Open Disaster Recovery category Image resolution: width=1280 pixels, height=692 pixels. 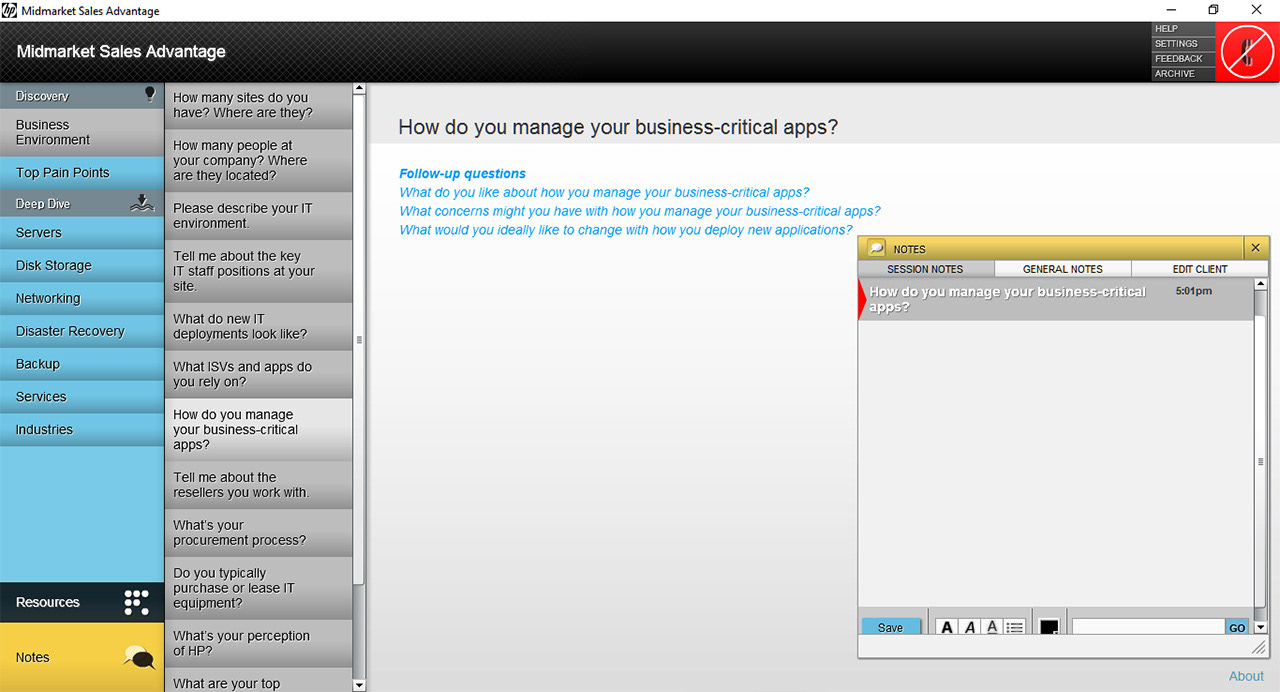pyautogui.click(x=82, y=331)
